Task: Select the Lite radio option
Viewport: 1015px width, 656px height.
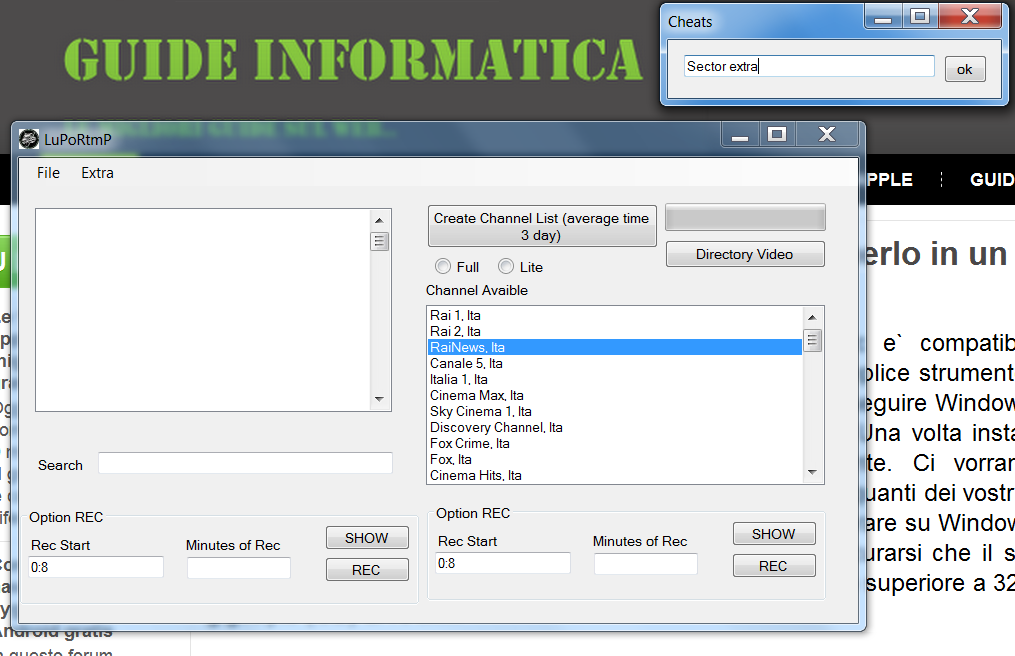Action: click(x=520, y=267)
